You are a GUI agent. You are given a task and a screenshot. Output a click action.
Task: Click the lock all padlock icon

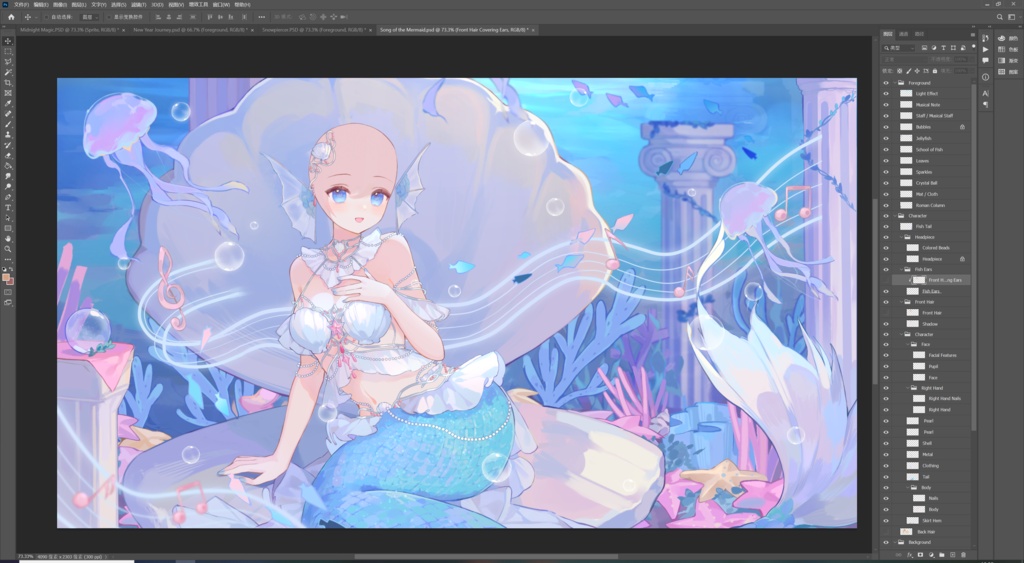tap(935, 71)
